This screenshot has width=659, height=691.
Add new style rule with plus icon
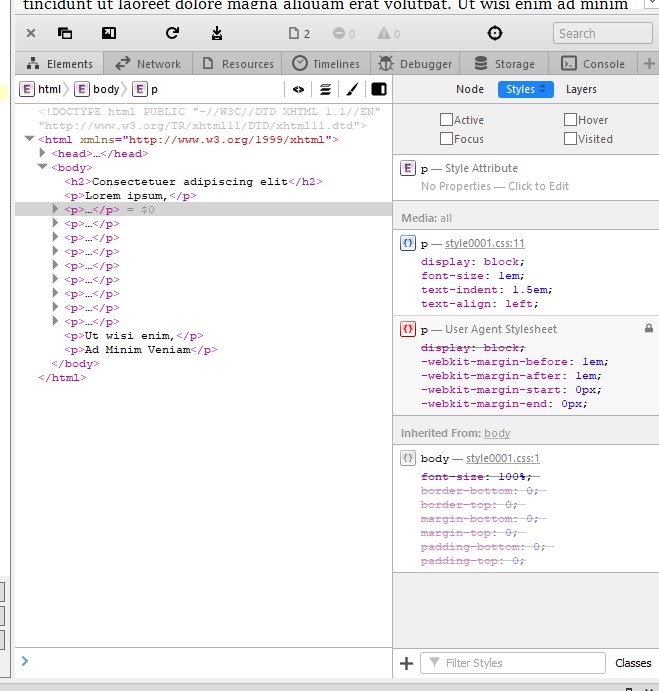point(406,663)
